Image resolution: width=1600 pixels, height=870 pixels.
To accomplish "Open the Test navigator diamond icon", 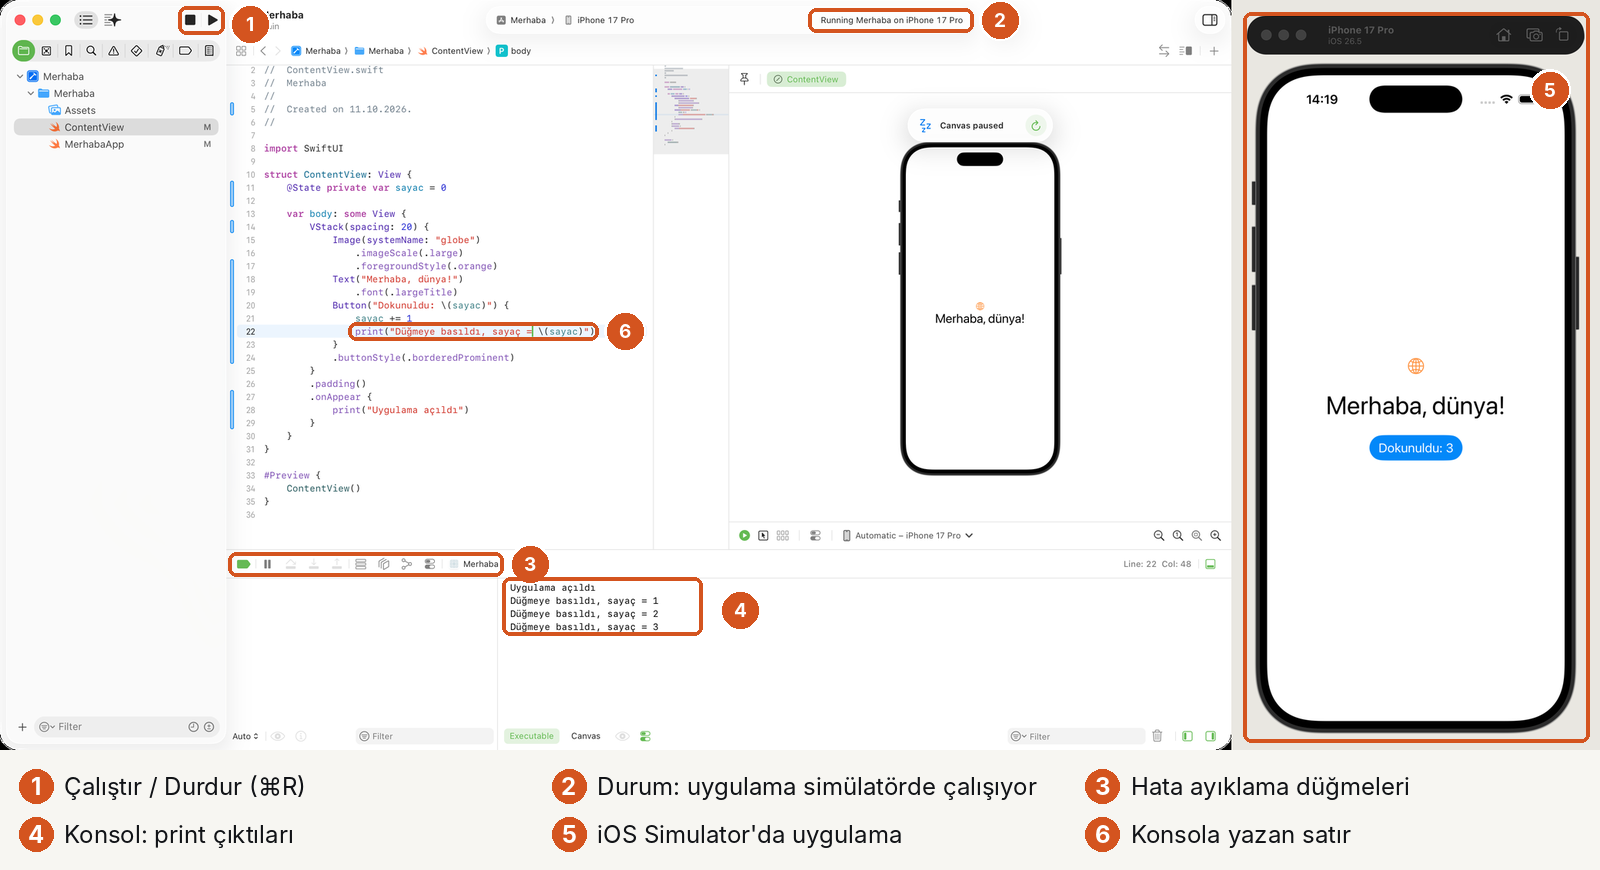I will pyautogui.click(x=137, y=50).
